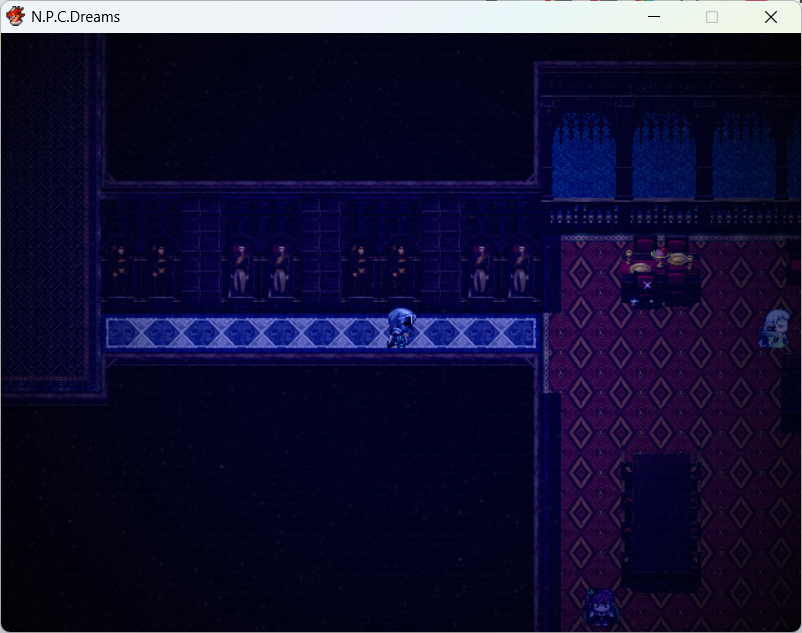Click the N.P.C.Dreams app icon in title bar
Image resolution: width=802 pixels, height=633 pixels.
(15, 16)
